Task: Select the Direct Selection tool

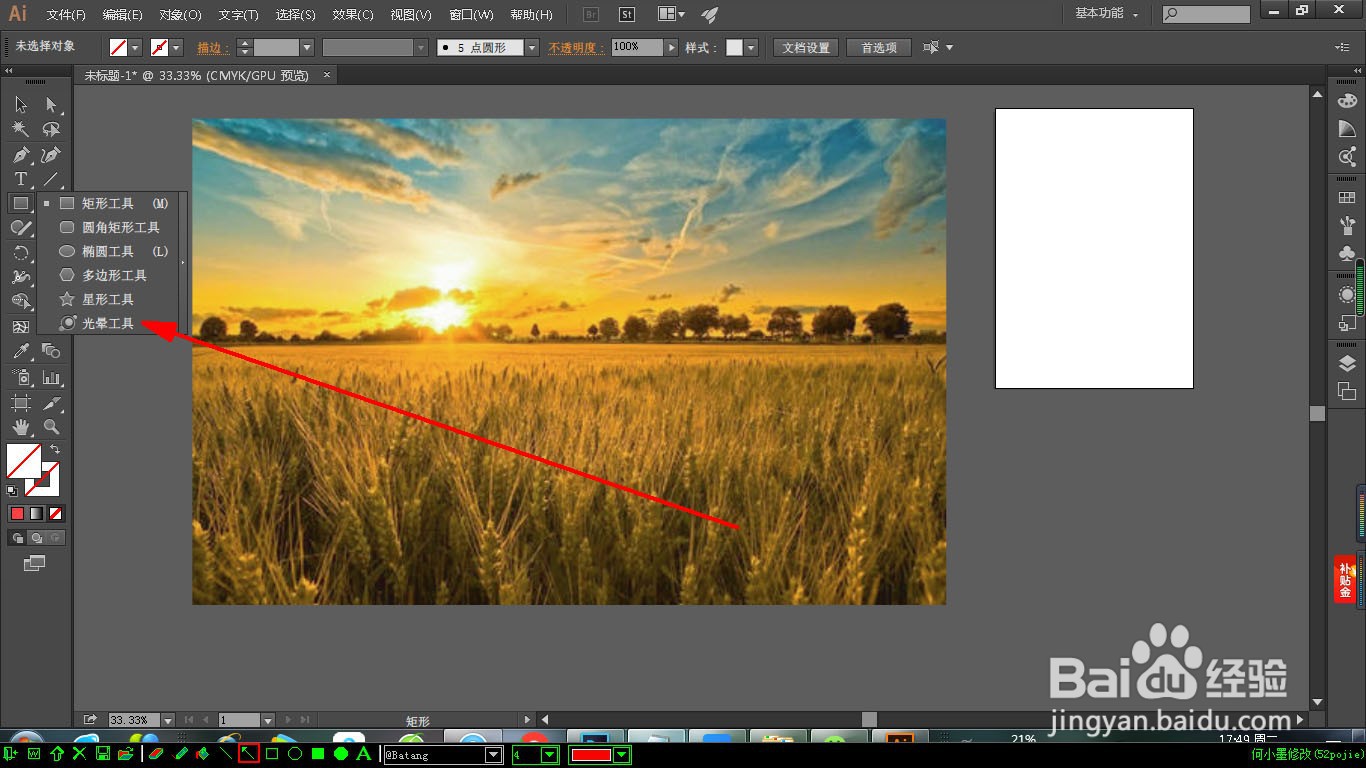Action: pyautogui.click(x=51, y=104)
